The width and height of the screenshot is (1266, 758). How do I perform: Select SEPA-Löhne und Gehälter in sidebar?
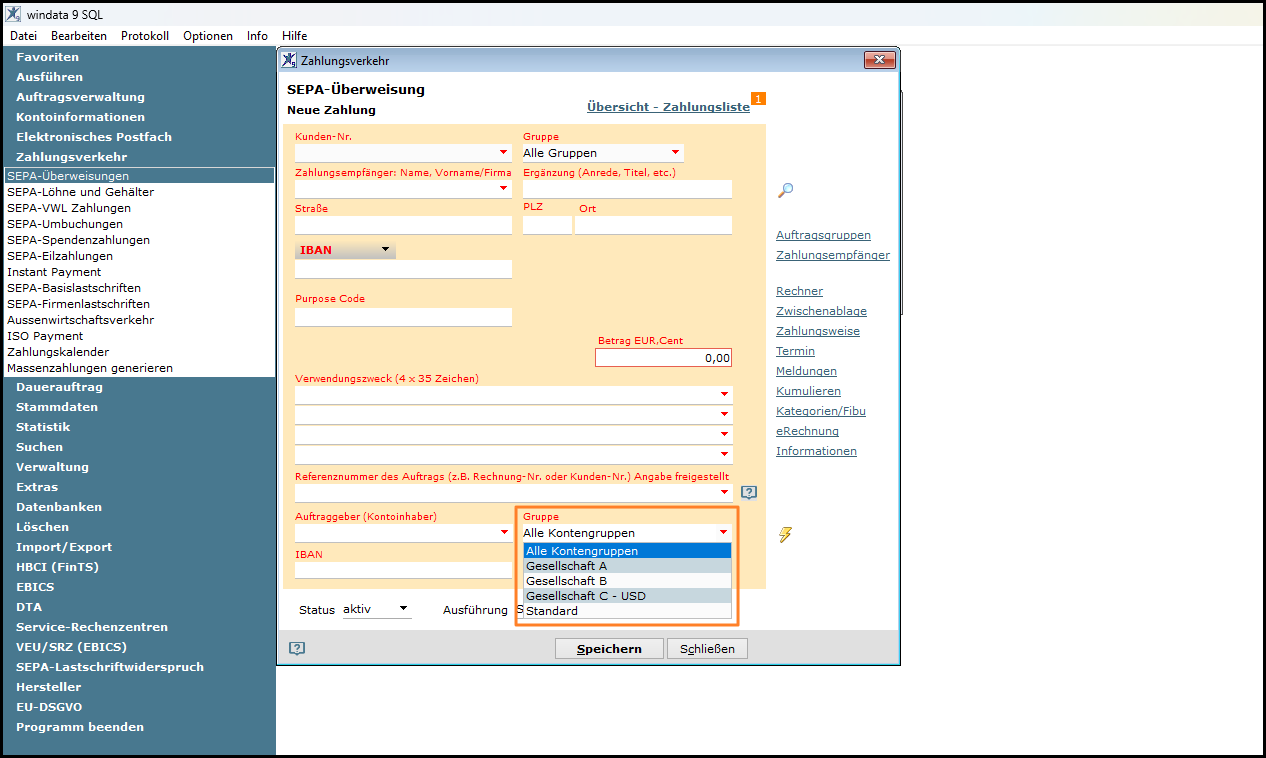81,192
